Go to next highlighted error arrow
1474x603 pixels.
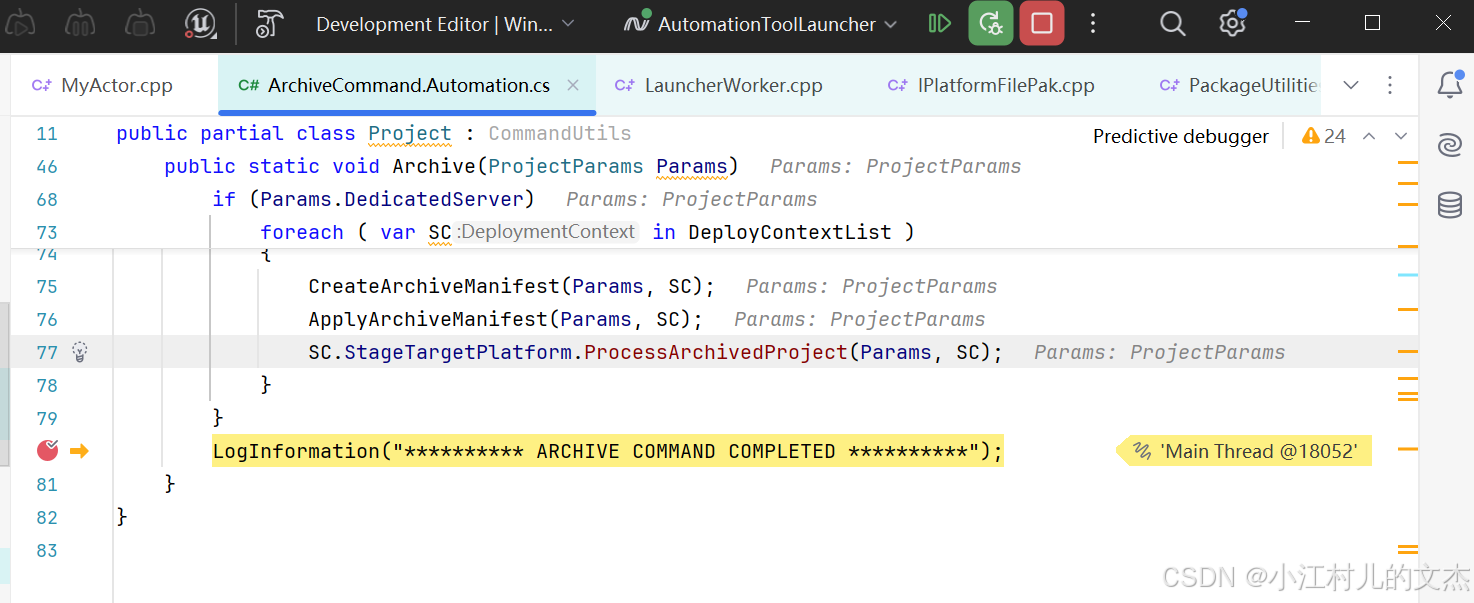click(1401, 137)
